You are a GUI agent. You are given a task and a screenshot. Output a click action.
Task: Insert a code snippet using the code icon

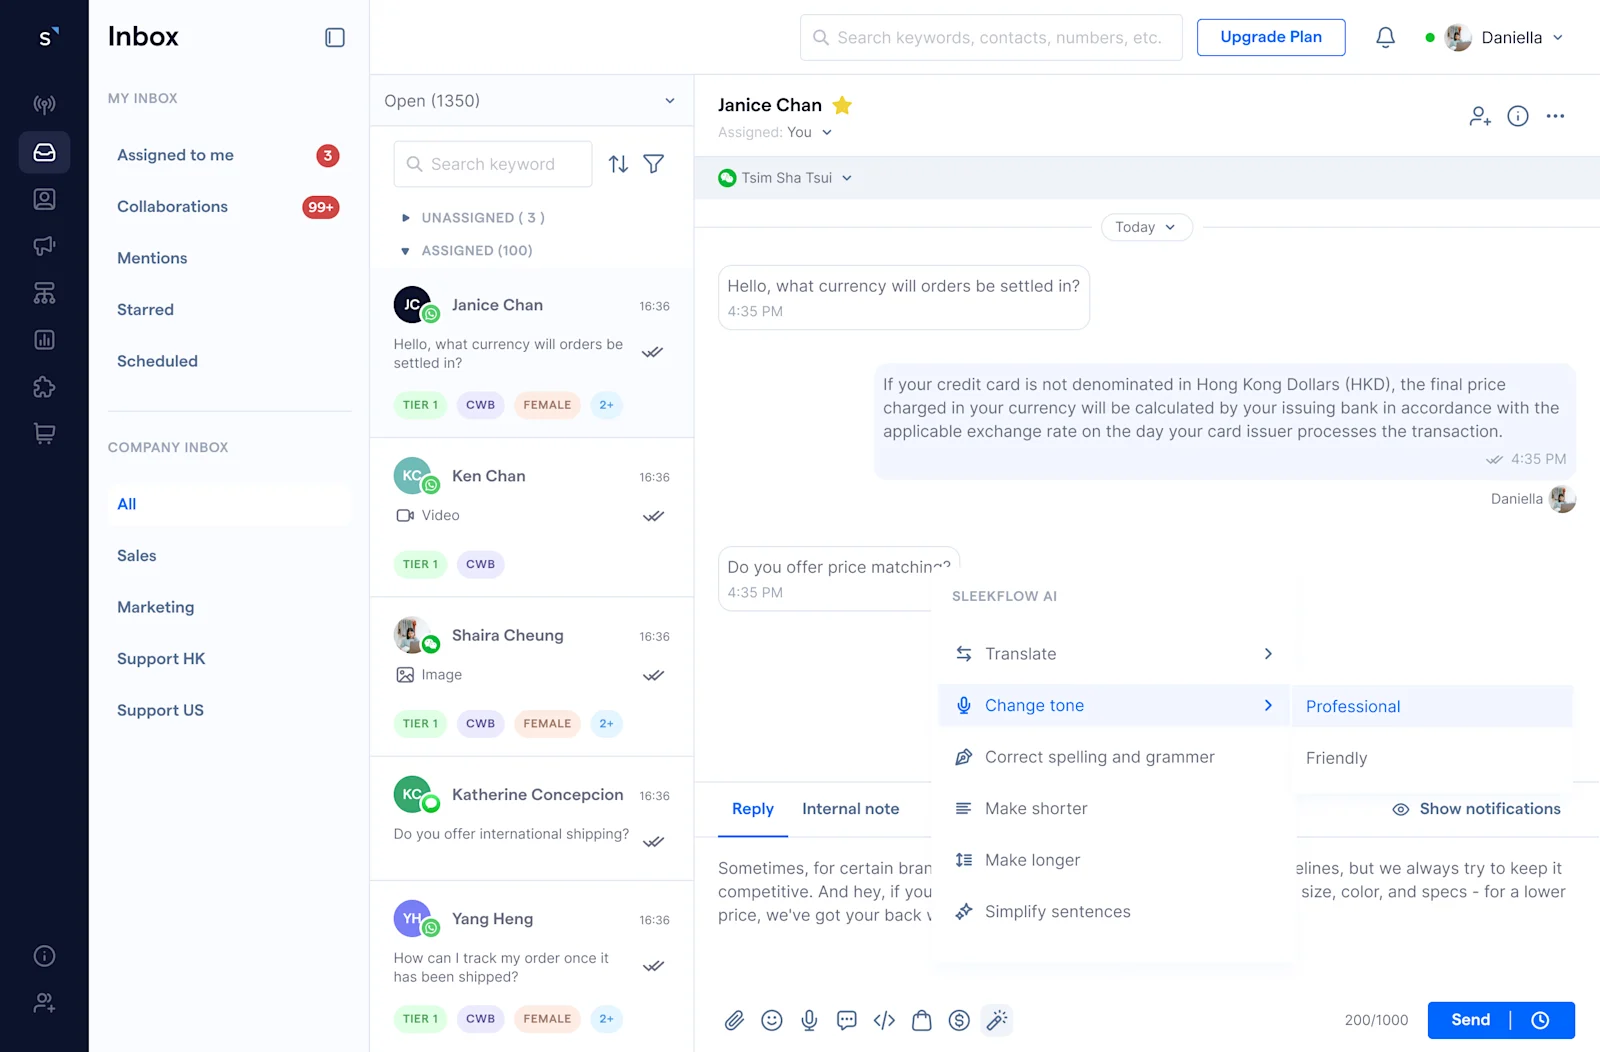(x=884, y=1020)
